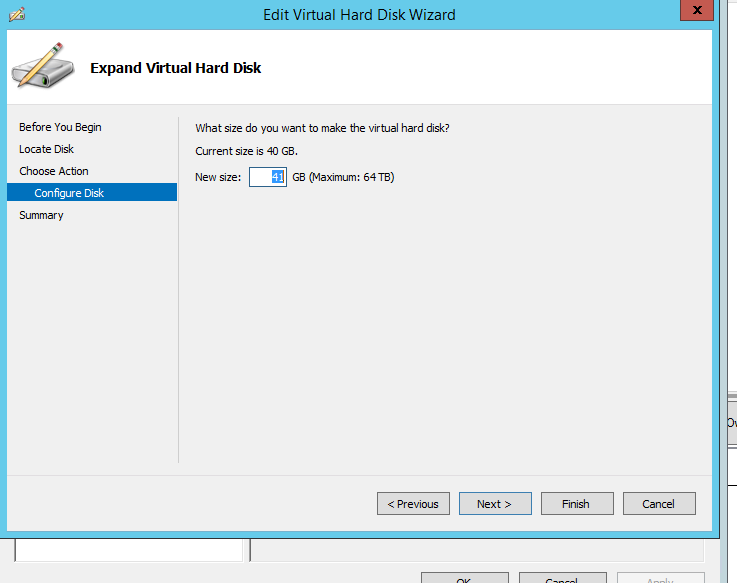Screen dimensions: 737x583
Task: Open the Summary wizard step
Action: click(41, 215)
